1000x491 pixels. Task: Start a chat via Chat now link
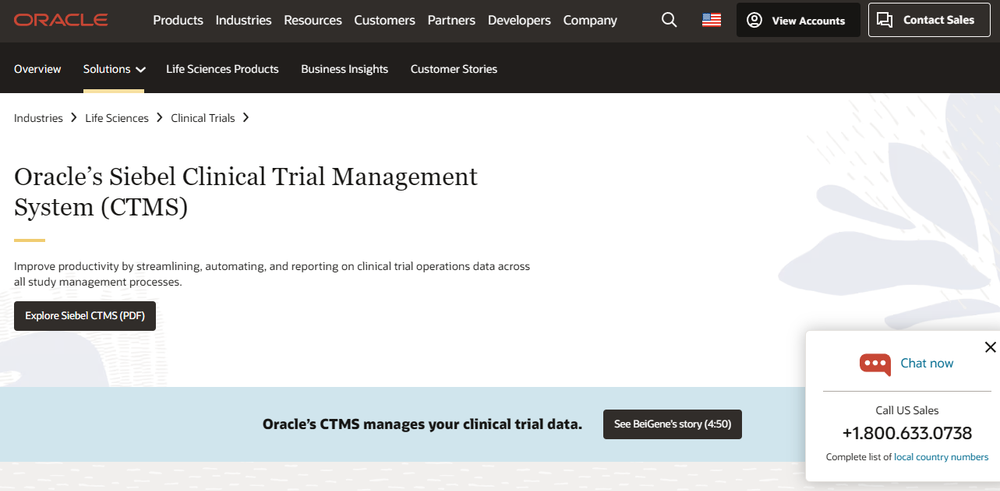click(x=927, y=363)
